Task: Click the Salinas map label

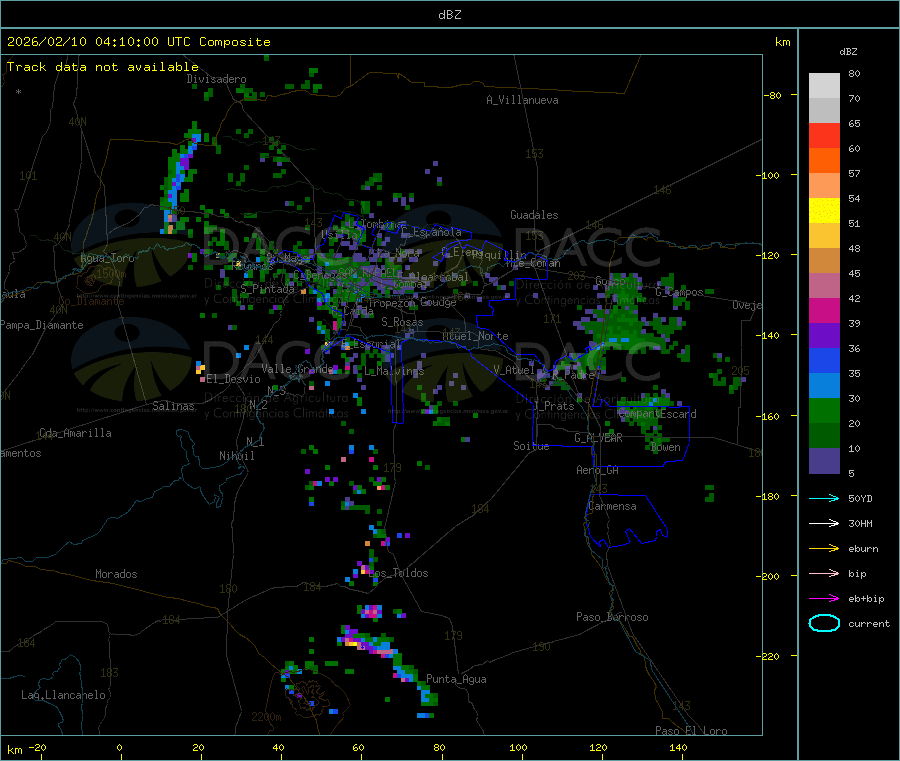Action: [173, 406]
